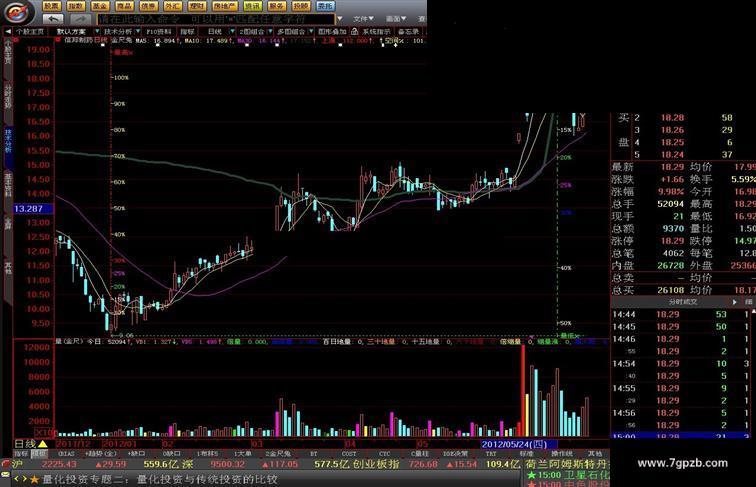Open F10资料 toolbar item
756x487 pixels.
159,31
